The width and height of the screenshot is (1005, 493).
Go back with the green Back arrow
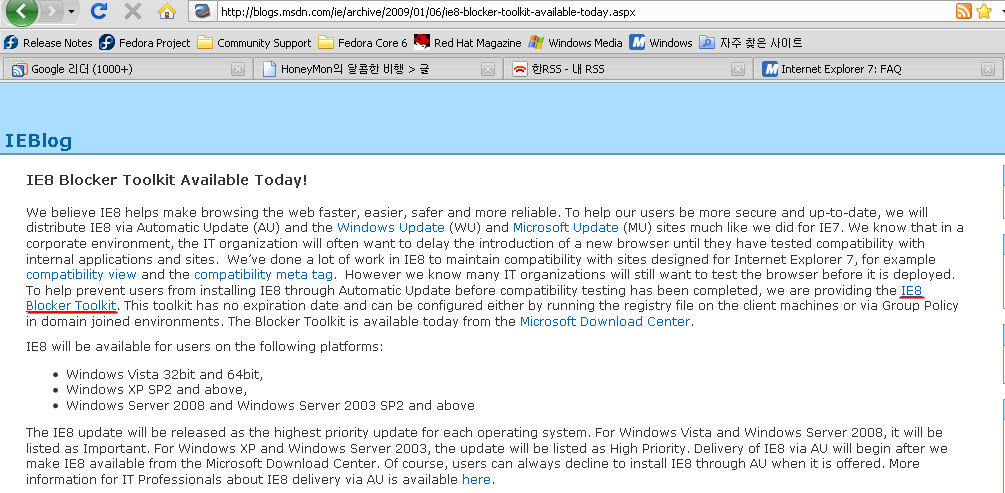point(21,11)
